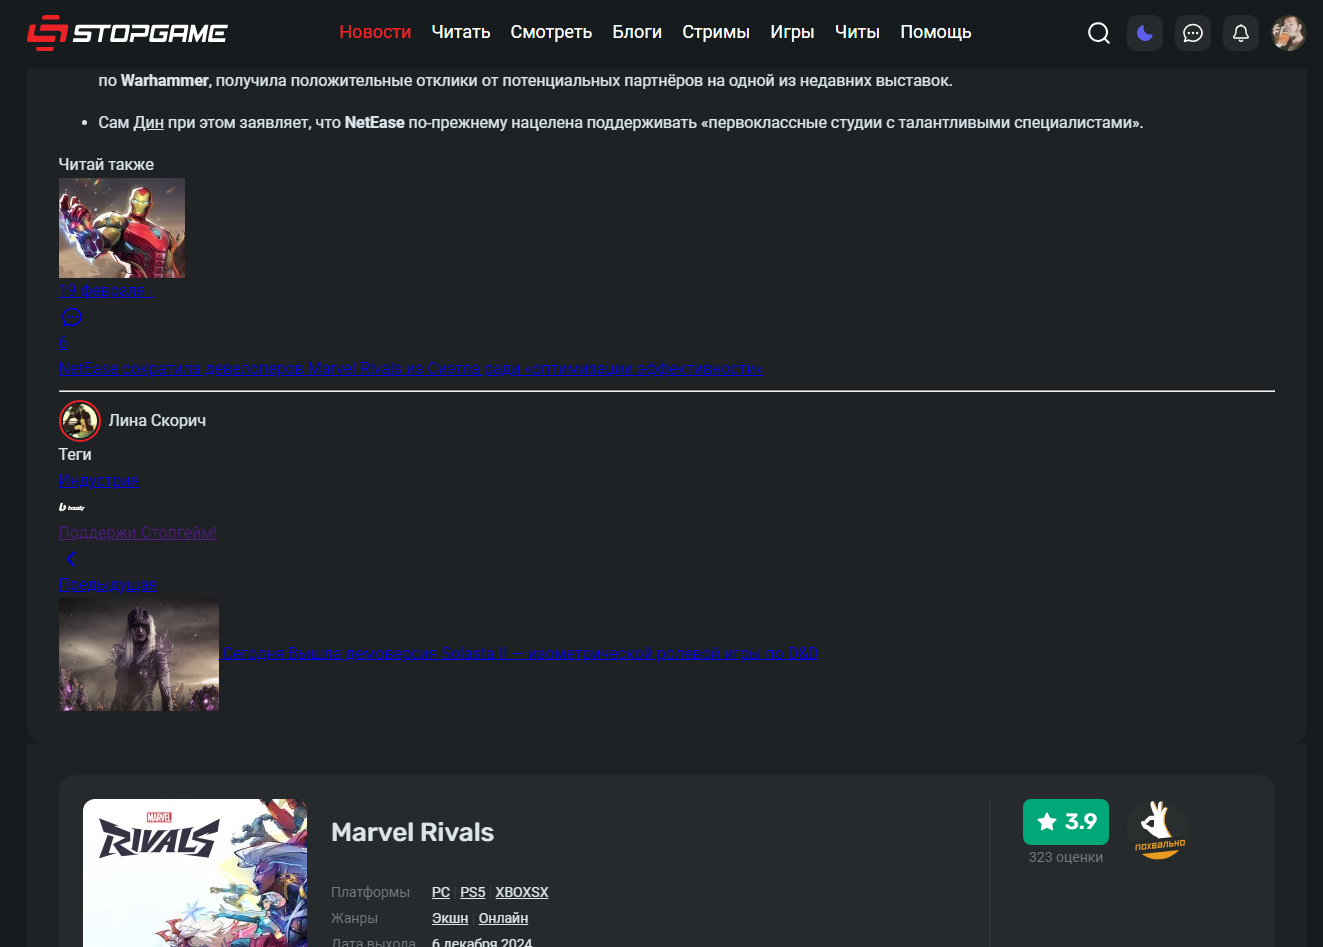Select the Индустрия tag
Viewport: 1323px width, 947px height.
[98, 480]
